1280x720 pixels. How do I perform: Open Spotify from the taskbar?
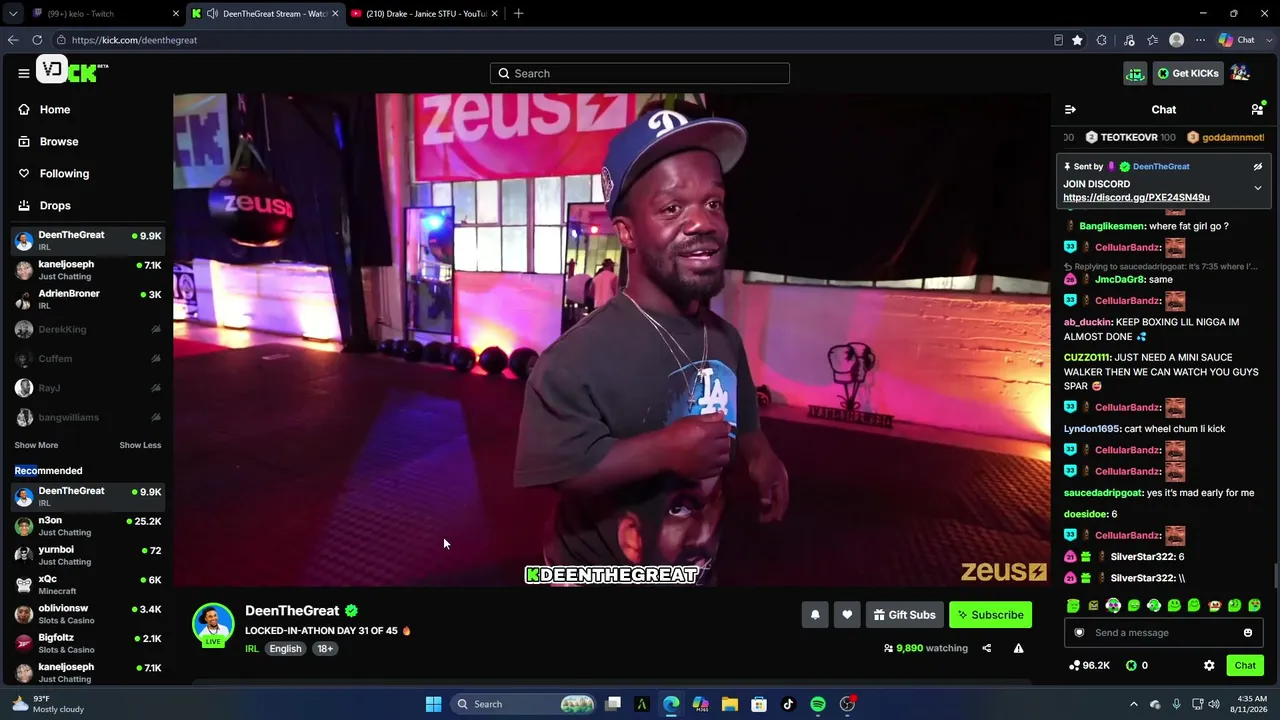(818, 704)
